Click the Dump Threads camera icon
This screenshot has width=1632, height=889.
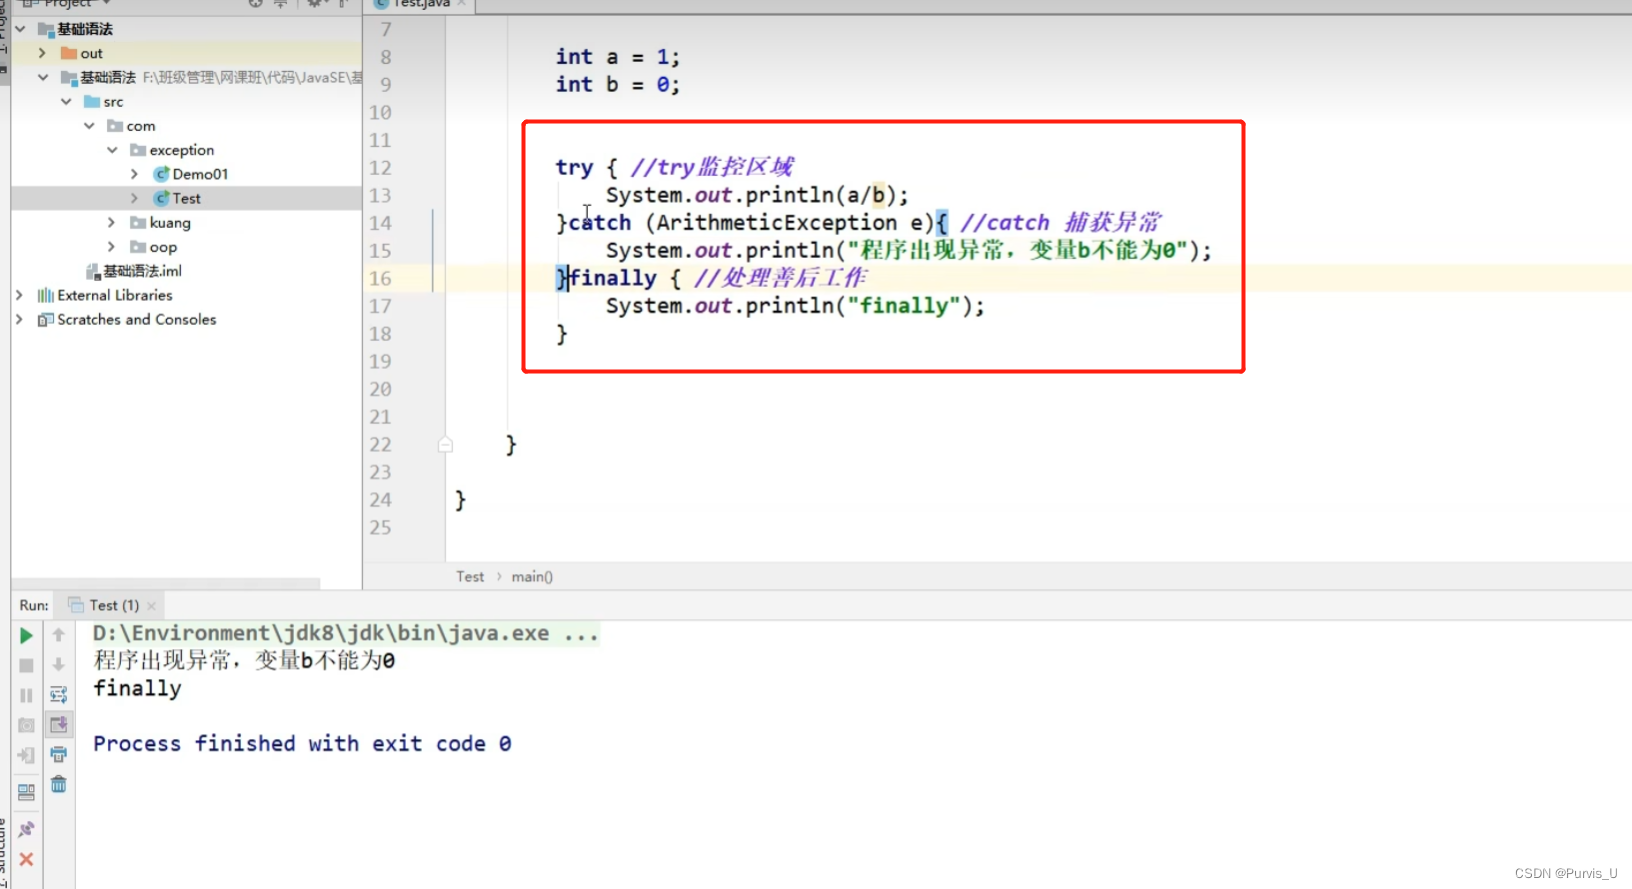[26, 725]
